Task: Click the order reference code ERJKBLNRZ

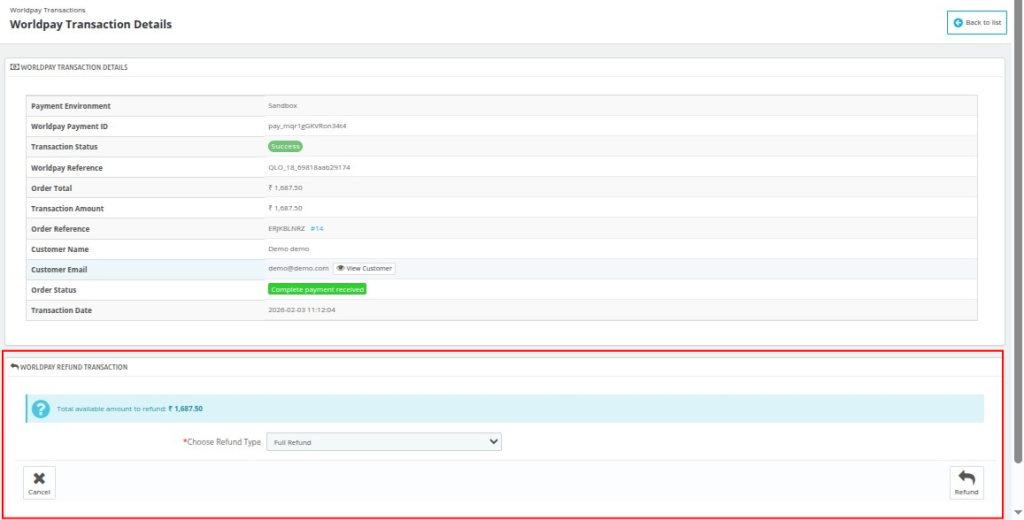Action: 288,228
